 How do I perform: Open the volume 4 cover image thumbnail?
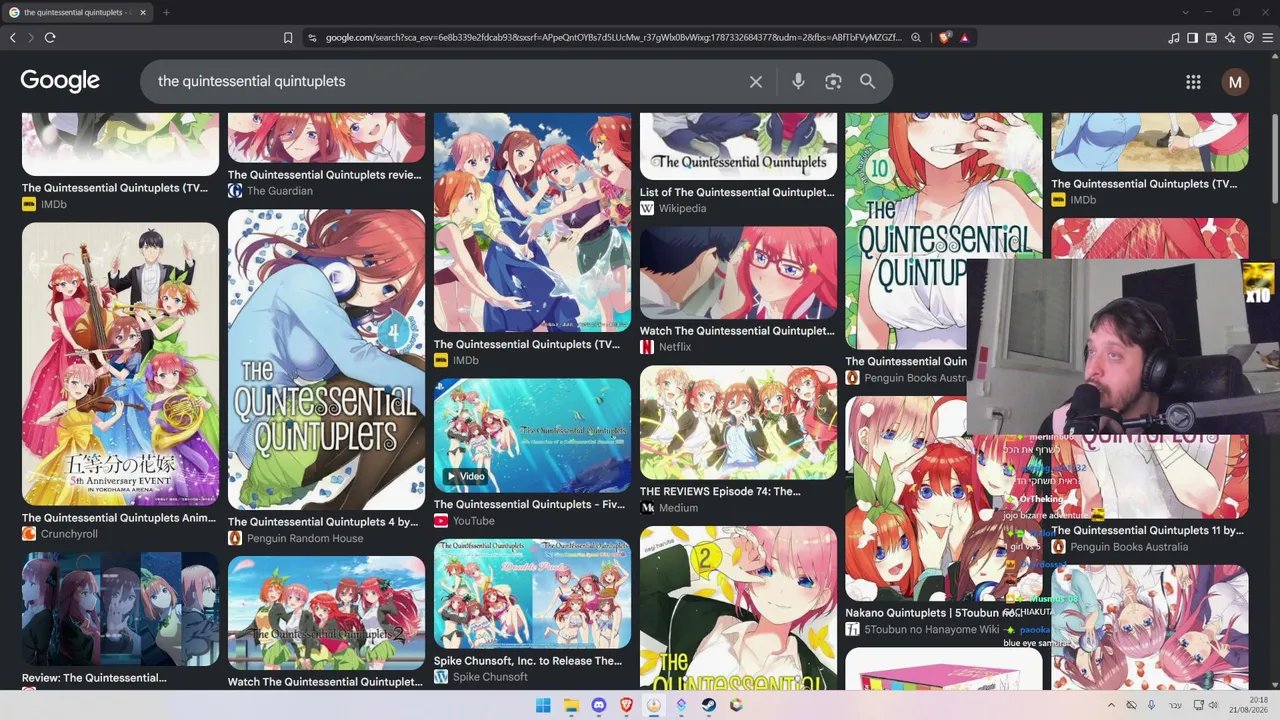326,359
